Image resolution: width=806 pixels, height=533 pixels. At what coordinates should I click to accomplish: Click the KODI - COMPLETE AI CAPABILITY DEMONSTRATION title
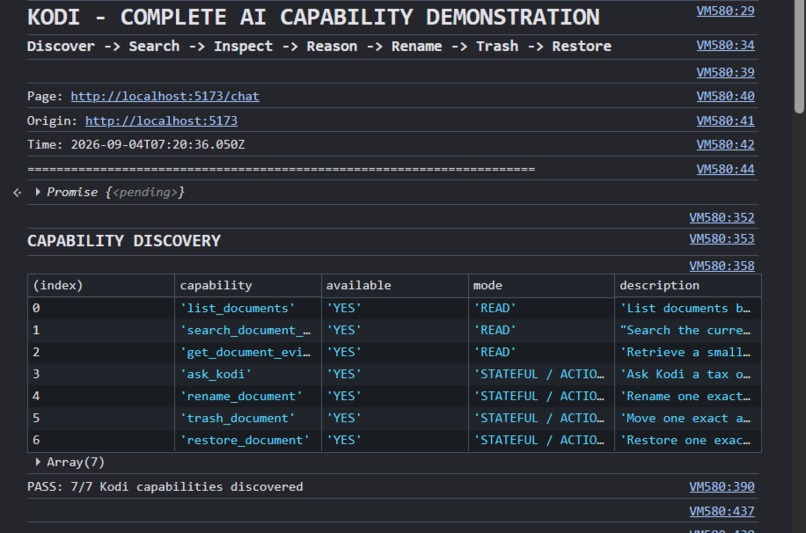[314, 17]
